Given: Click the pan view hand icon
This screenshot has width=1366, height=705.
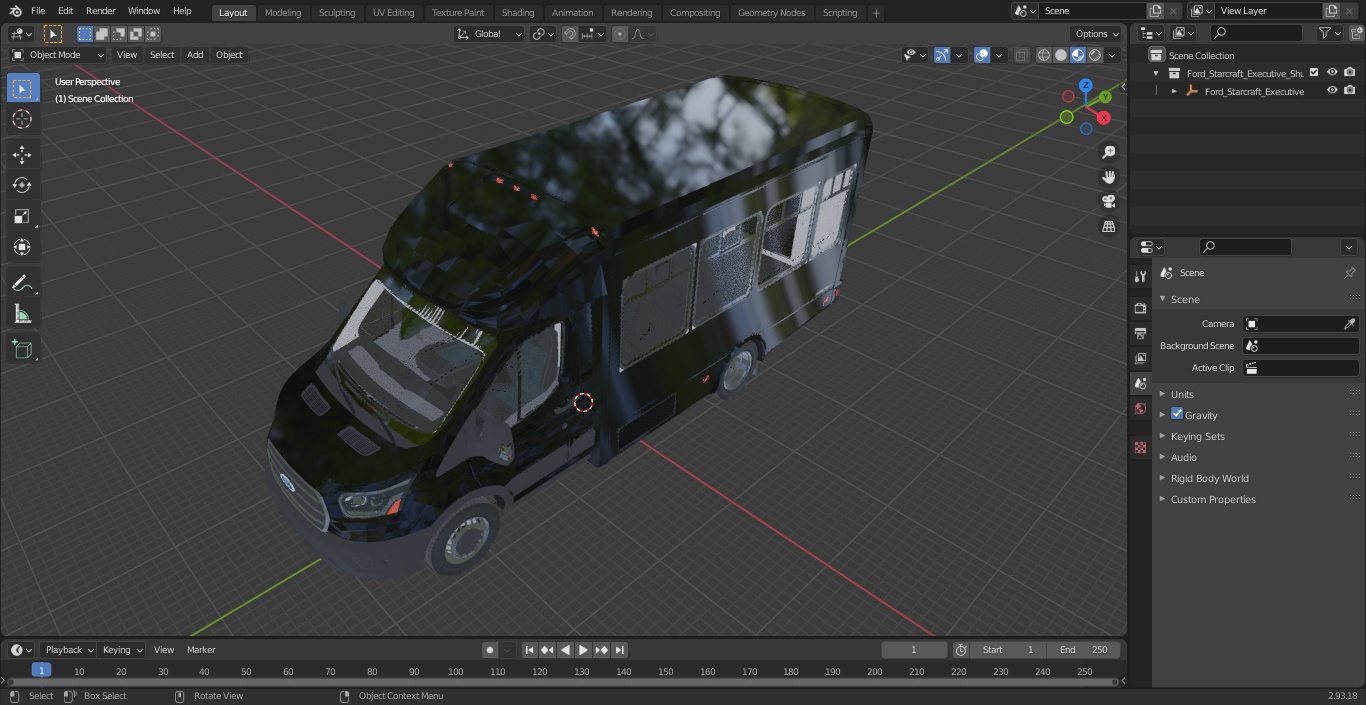Looking at the screenshot, I should (x=1109, y=177).
